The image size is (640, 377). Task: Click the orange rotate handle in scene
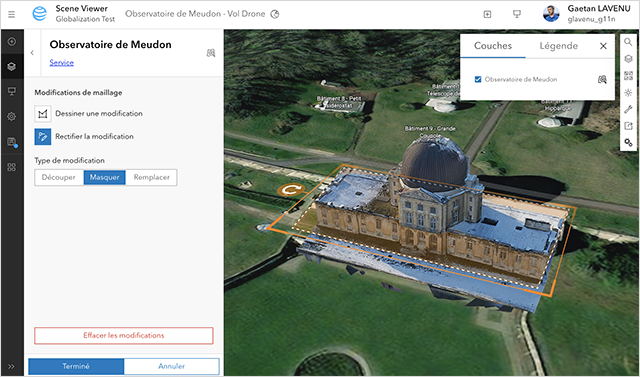point(291,190)
